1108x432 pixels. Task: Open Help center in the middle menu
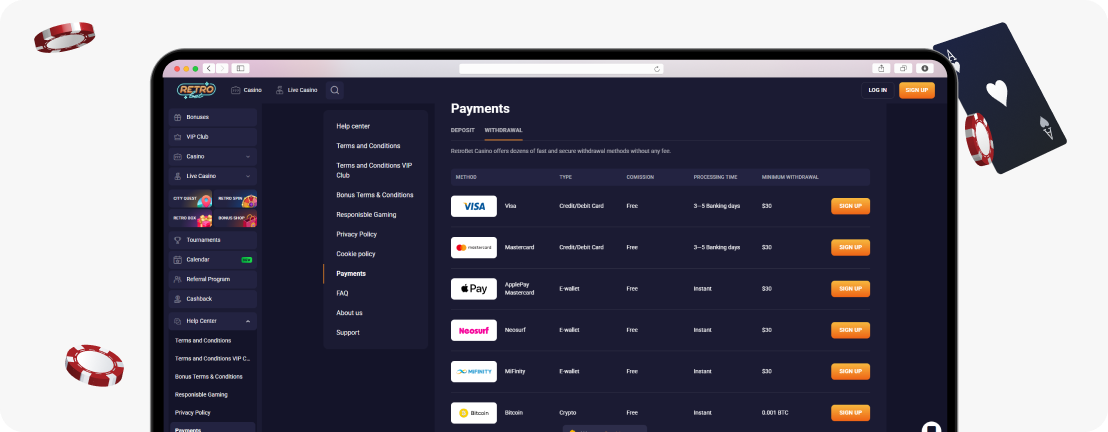pos(353,127)
